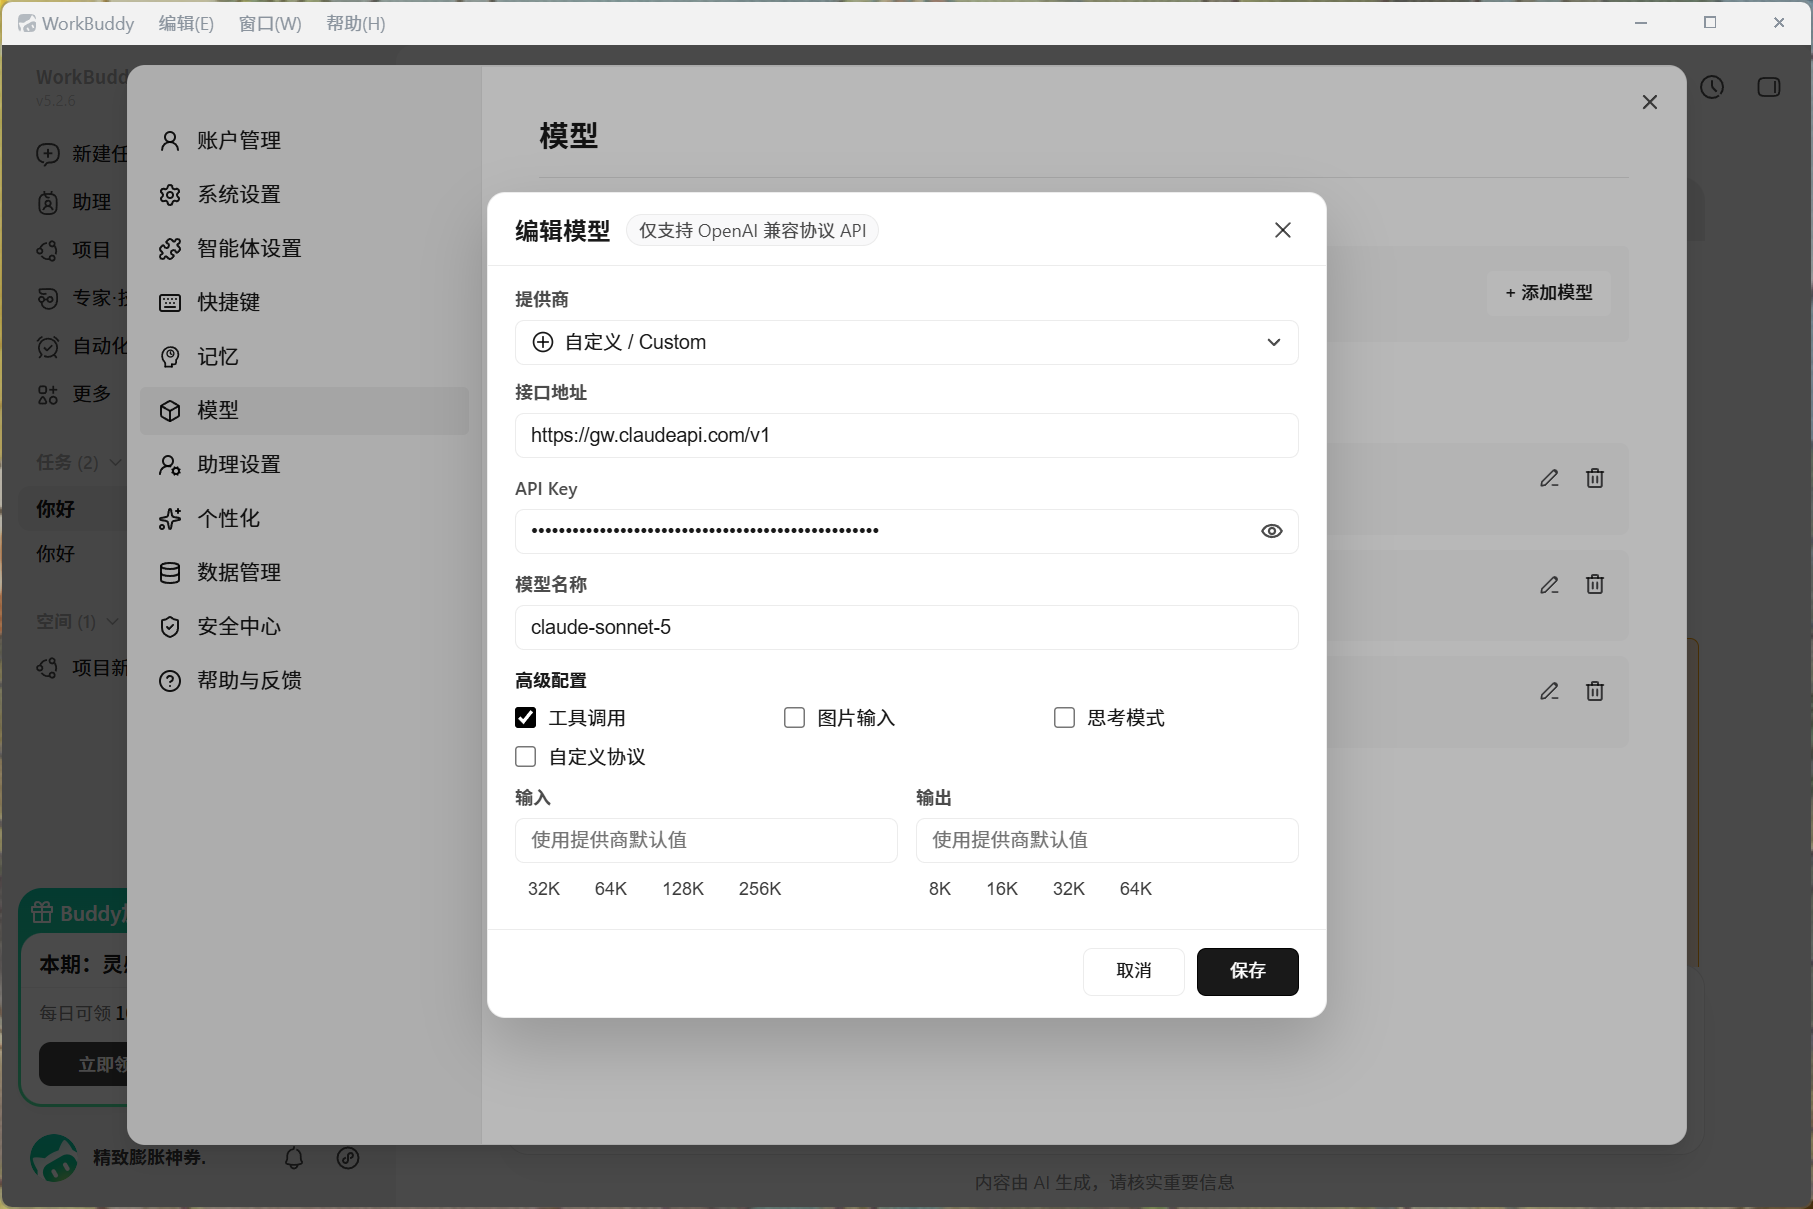Edit the third model entry
Screen dimensions: 1813x1209
1549,691
